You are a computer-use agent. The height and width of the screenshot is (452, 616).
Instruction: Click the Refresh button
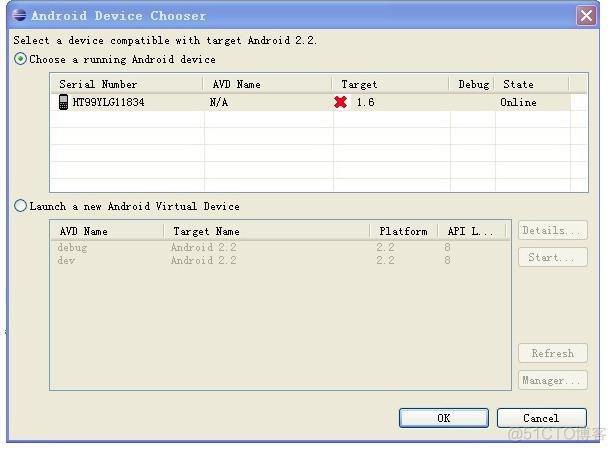click(553, 353)
